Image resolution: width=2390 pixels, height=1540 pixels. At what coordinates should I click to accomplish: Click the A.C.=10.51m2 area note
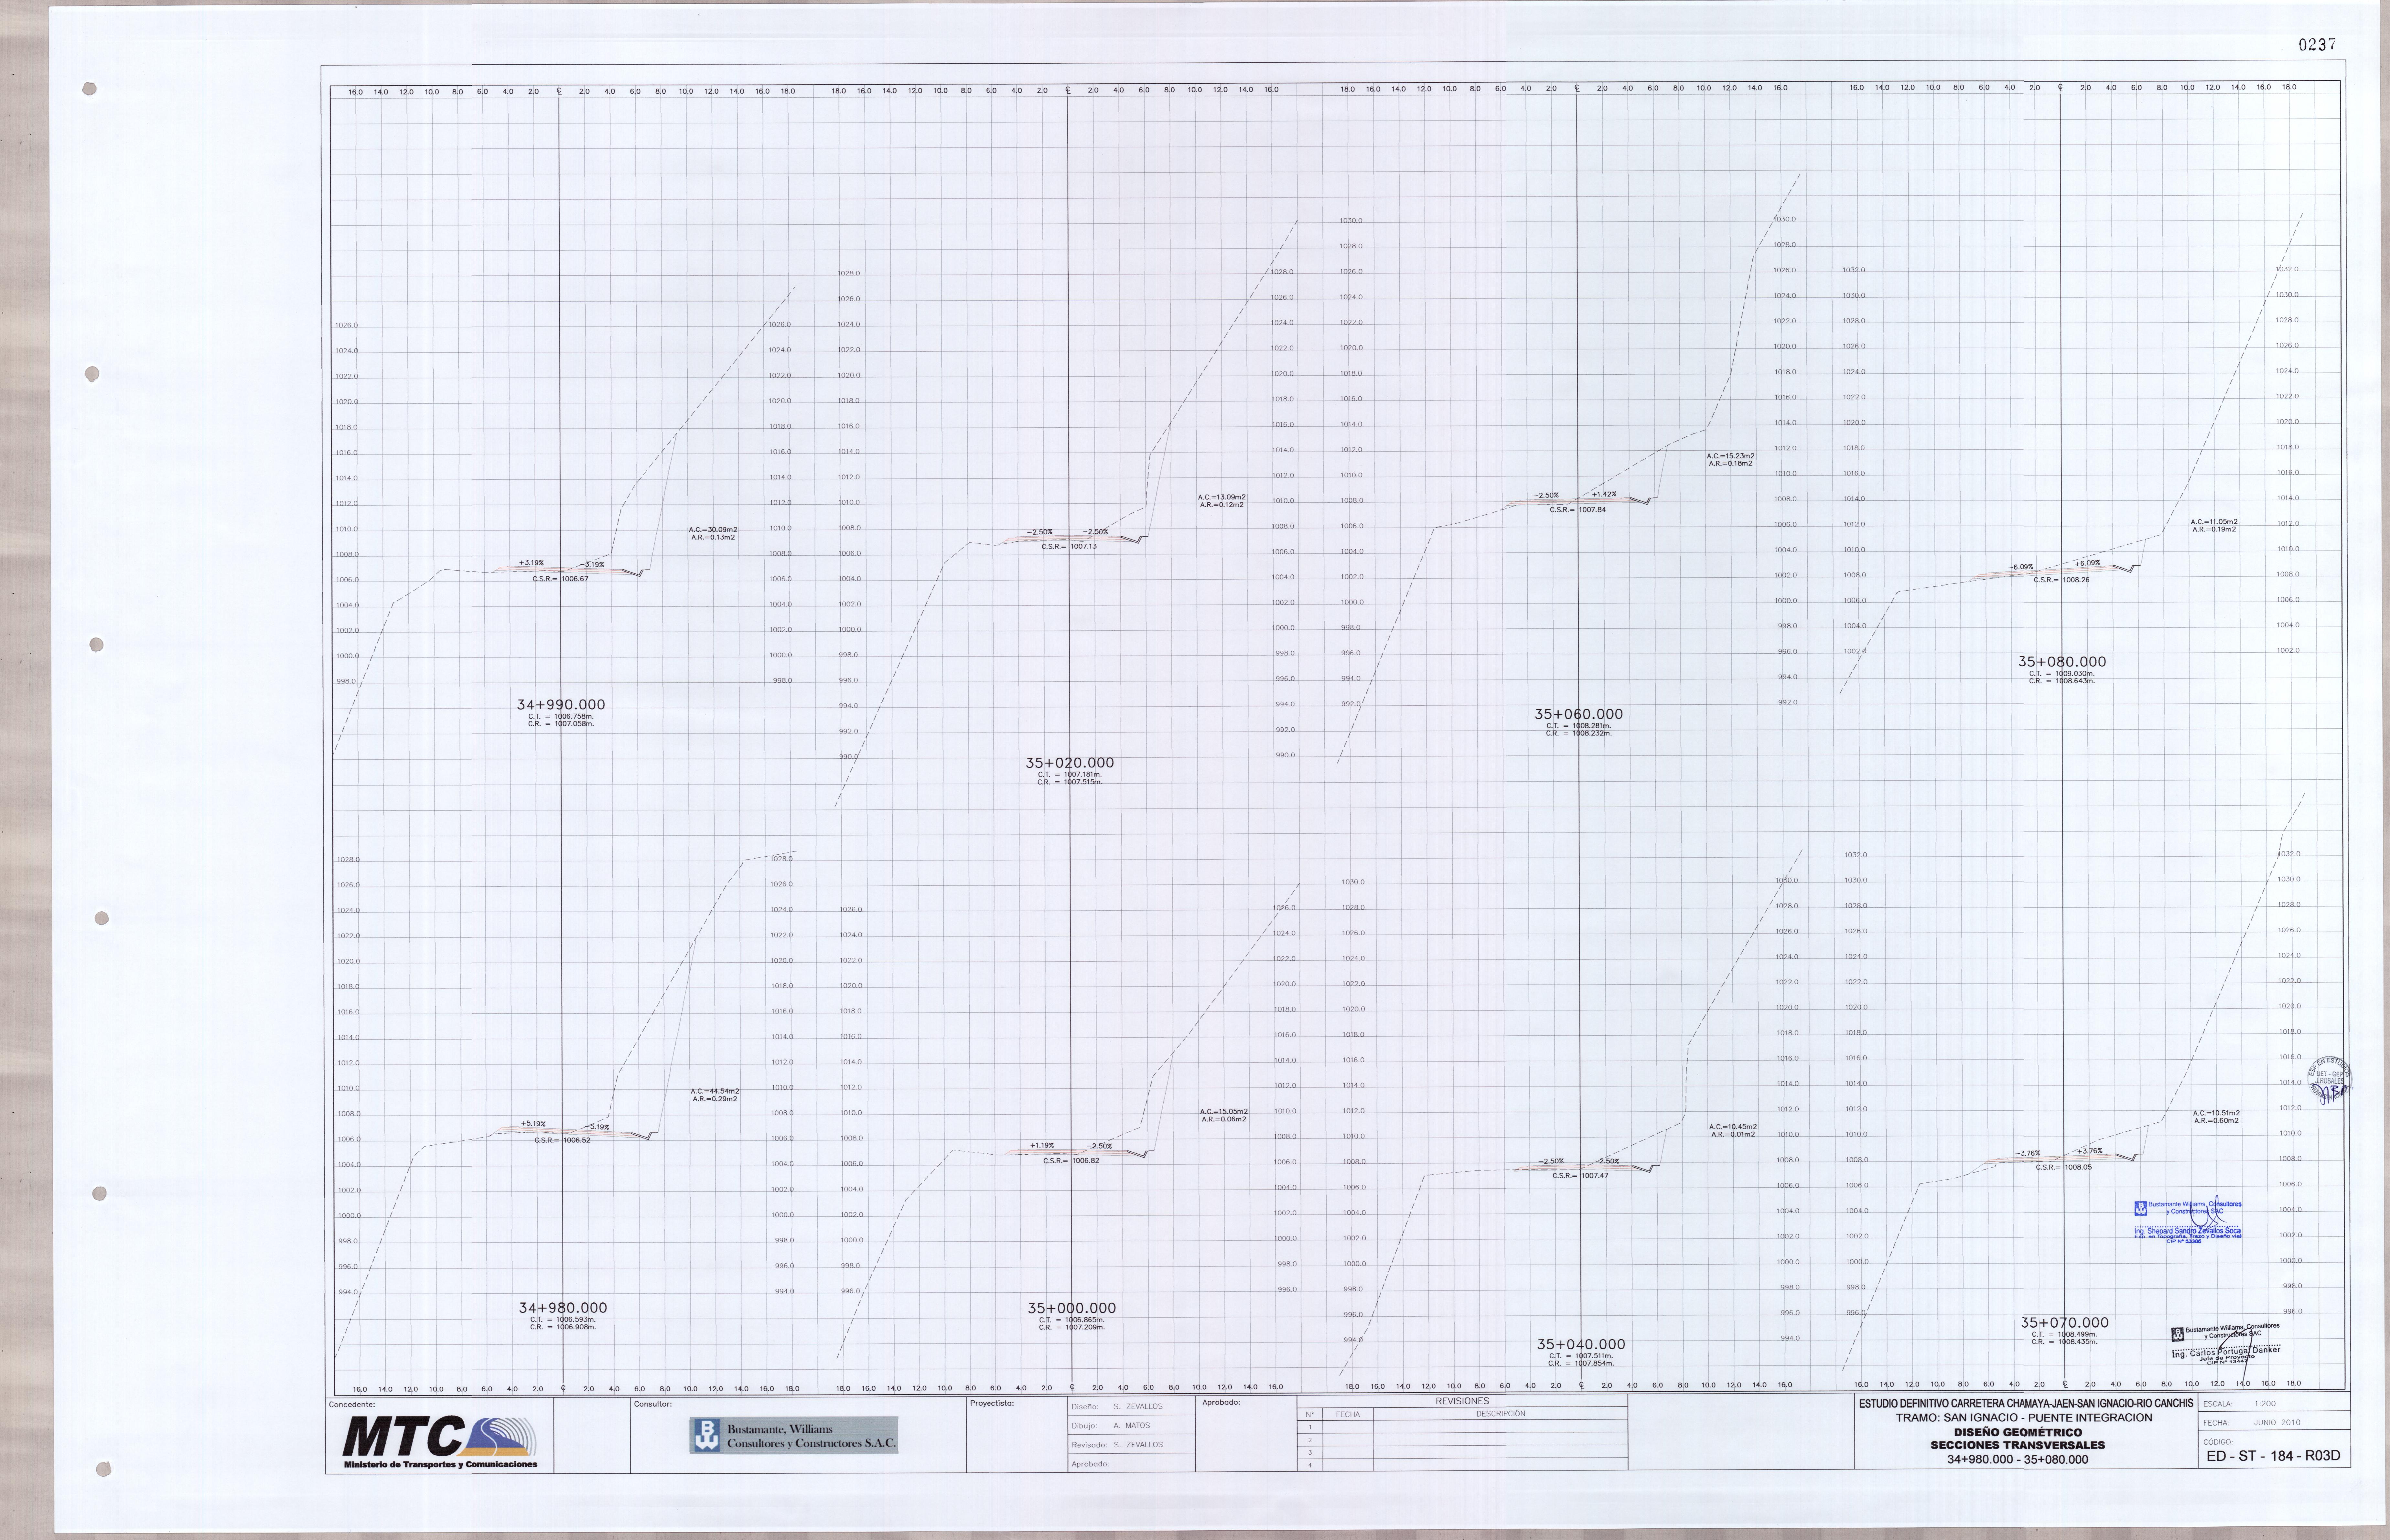coord(2216,1113)
